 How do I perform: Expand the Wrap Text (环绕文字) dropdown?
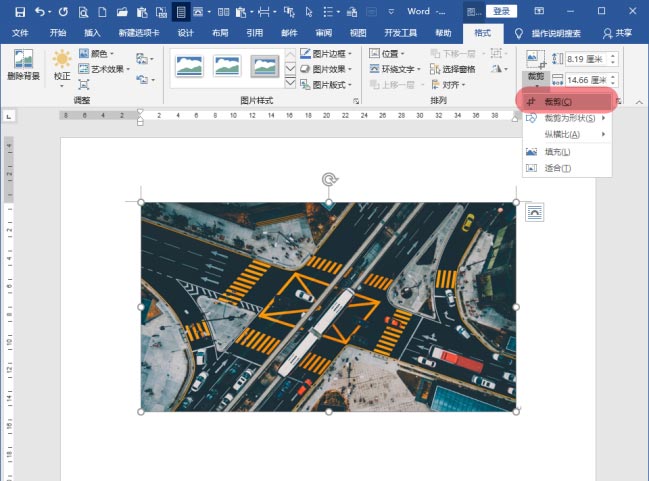coord(396,69)
